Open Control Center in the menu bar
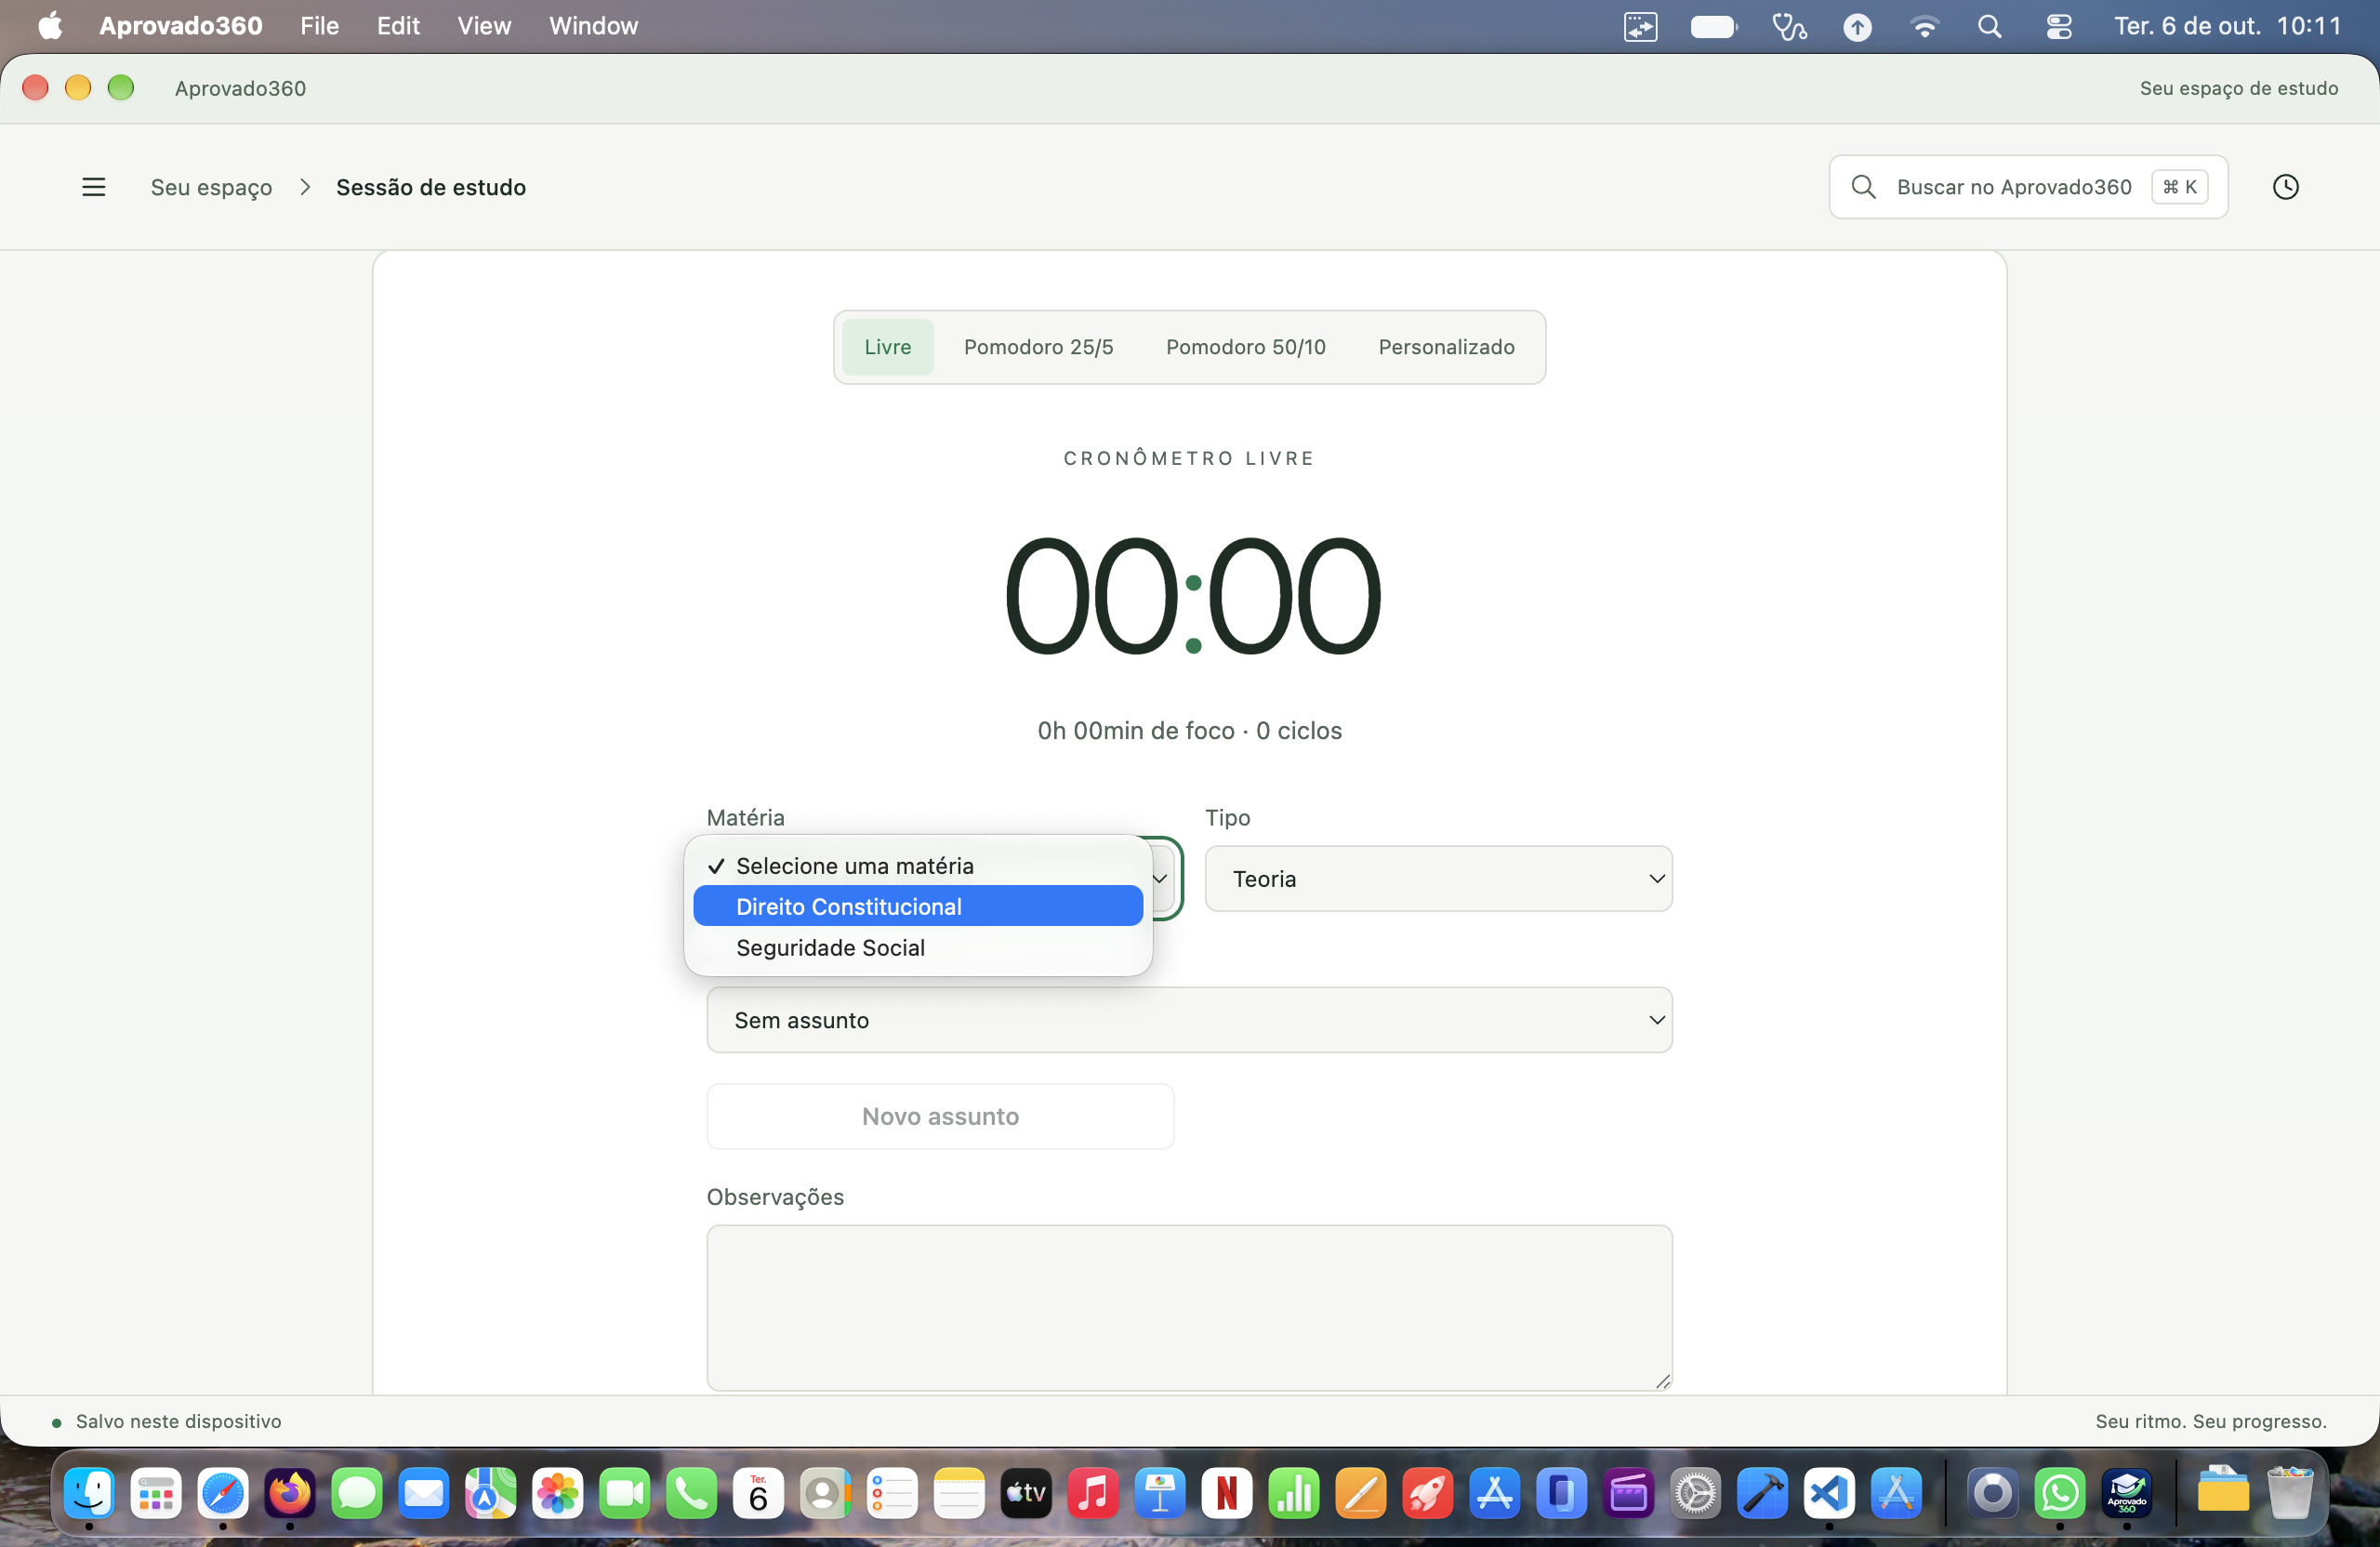Image resolution: width=2380 pixels, height=1547 pixels. coord(2058,26)
